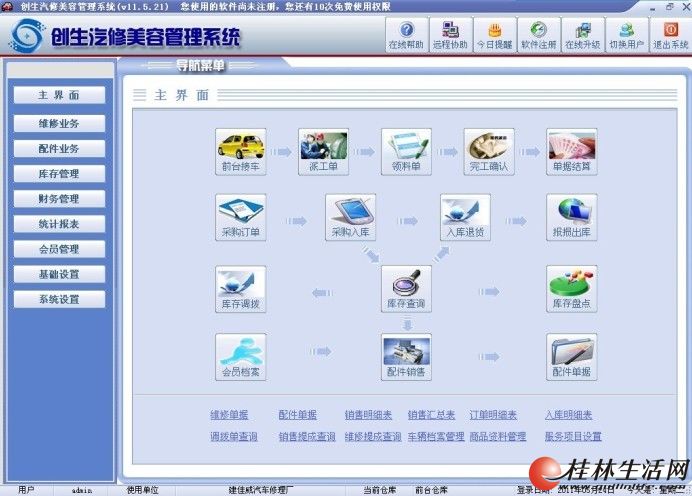Screen dimensions: 692x496
Task: Click the 报损出库 damage stock-out icon
Action: coord(572,217)
